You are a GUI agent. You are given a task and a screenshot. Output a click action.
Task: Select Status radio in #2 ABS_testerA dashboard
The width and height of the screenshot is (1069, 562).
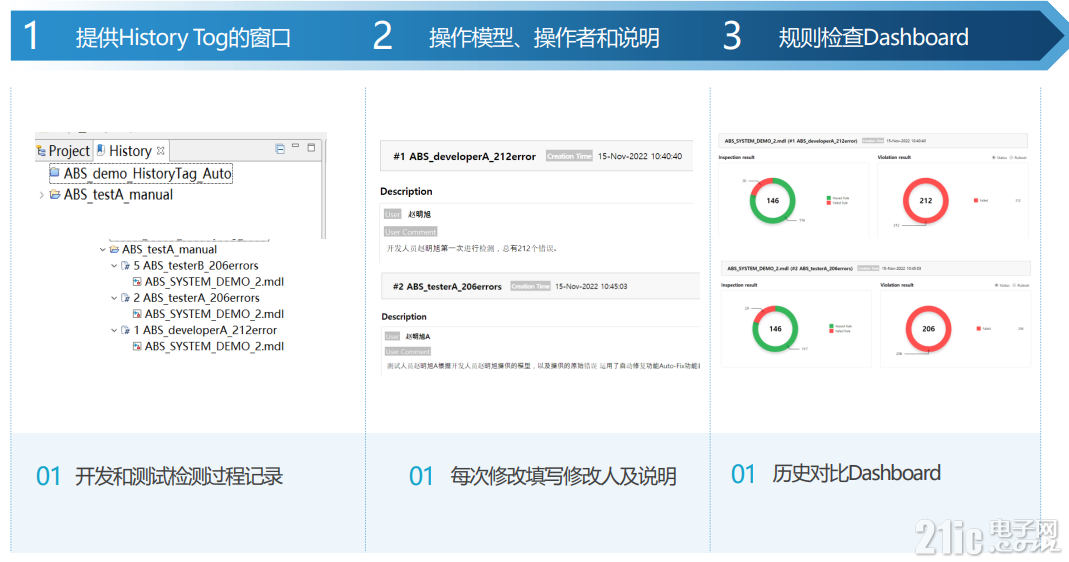click(997, 285)
